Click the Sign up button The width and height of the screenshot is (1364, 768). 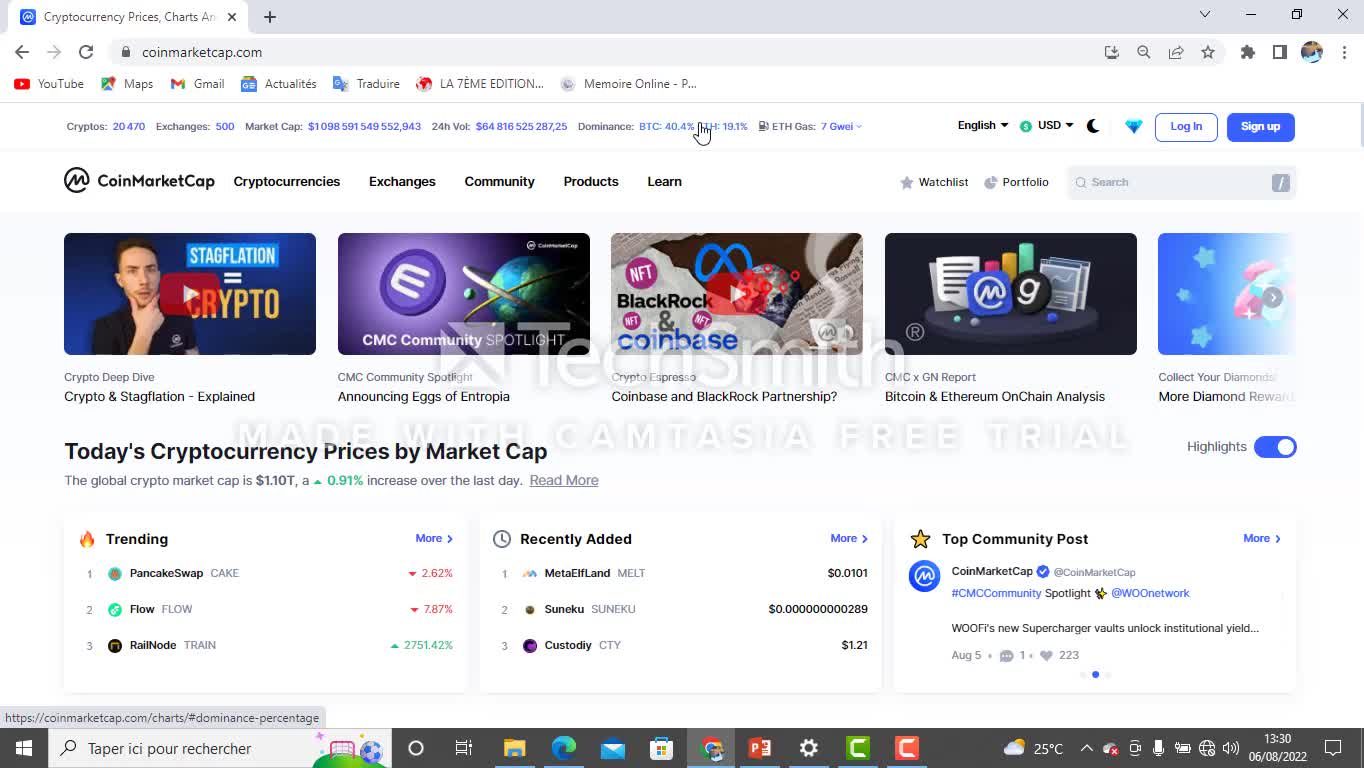tap(1260, 127)
